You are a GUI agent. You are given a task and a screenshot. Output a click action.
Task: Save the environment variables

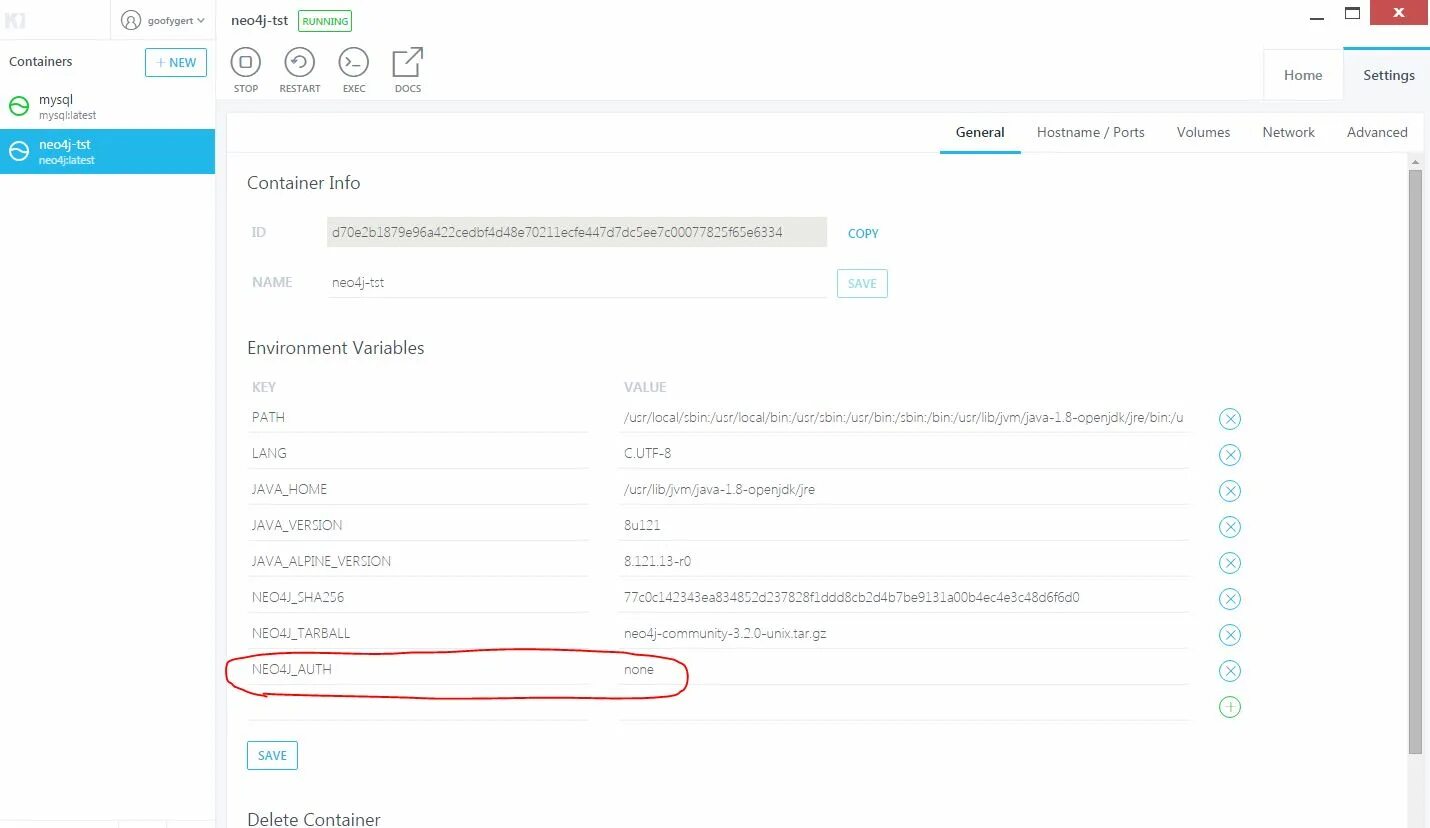[x=272, y=755]
